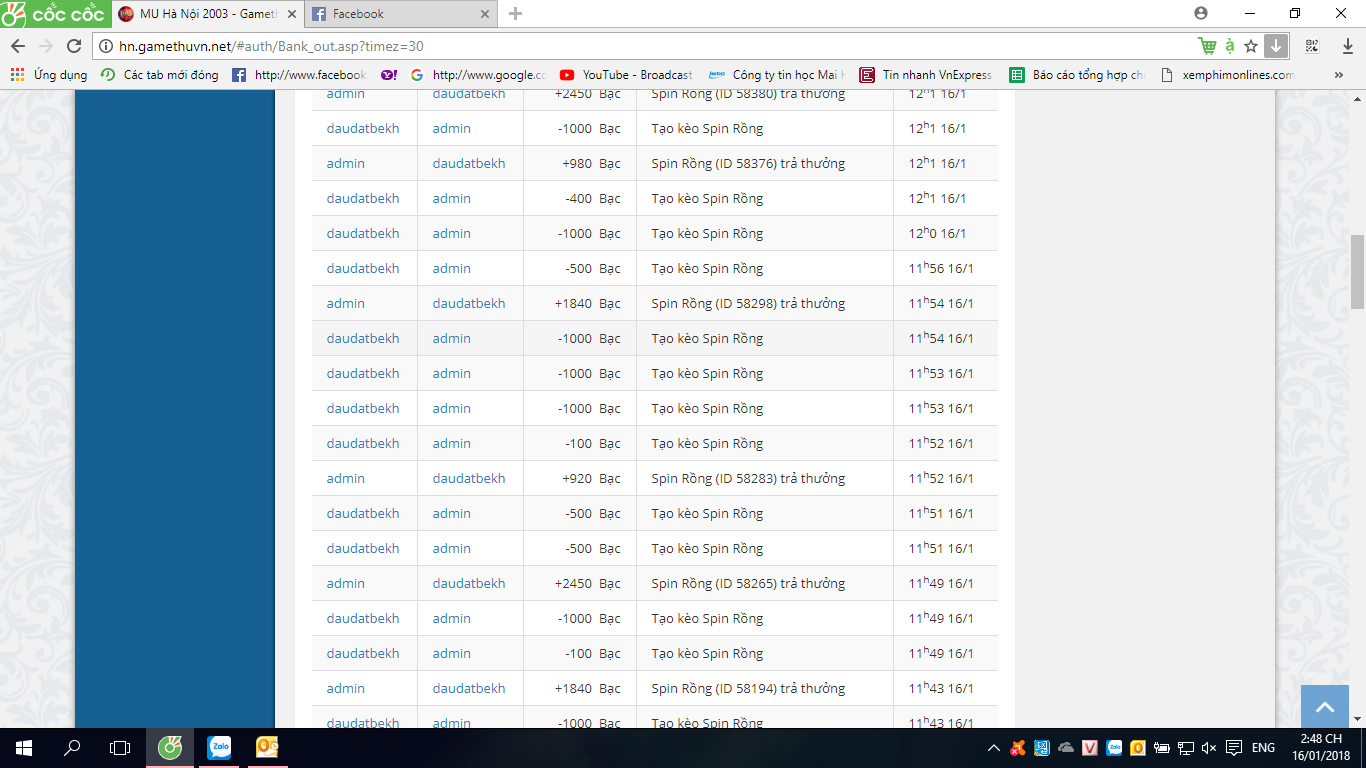Reload the page with the refresh icon
Viewport: 1366px width, 768px height.
(x=73, y=46)
